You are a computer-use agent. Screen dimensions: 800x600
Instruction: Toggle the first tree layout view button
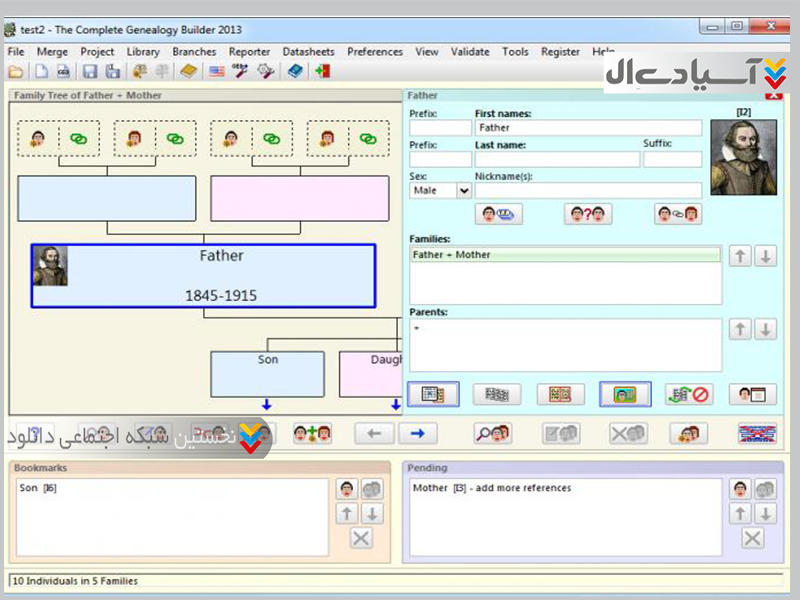pyautogui.click(x=432, y=394)
